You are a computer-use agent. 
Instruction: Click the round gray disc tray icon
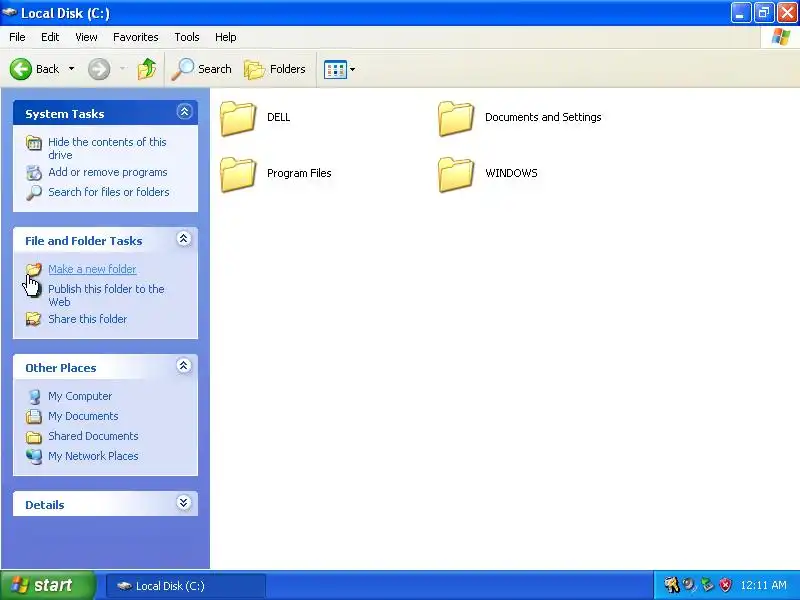click(689, 585)
